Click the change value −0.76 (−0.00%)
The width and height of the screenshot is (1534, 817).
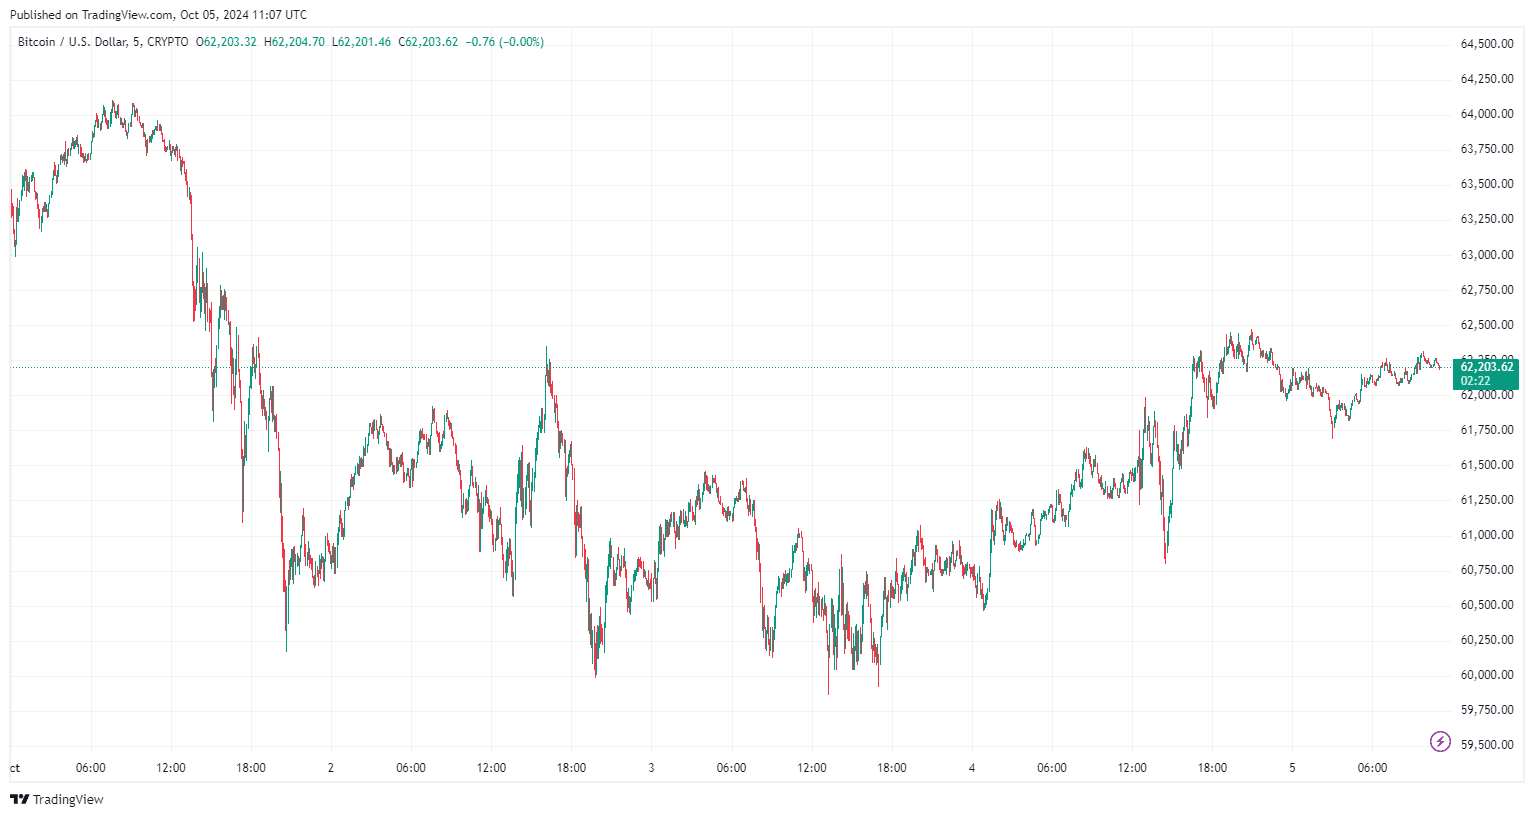pos(505,42)
